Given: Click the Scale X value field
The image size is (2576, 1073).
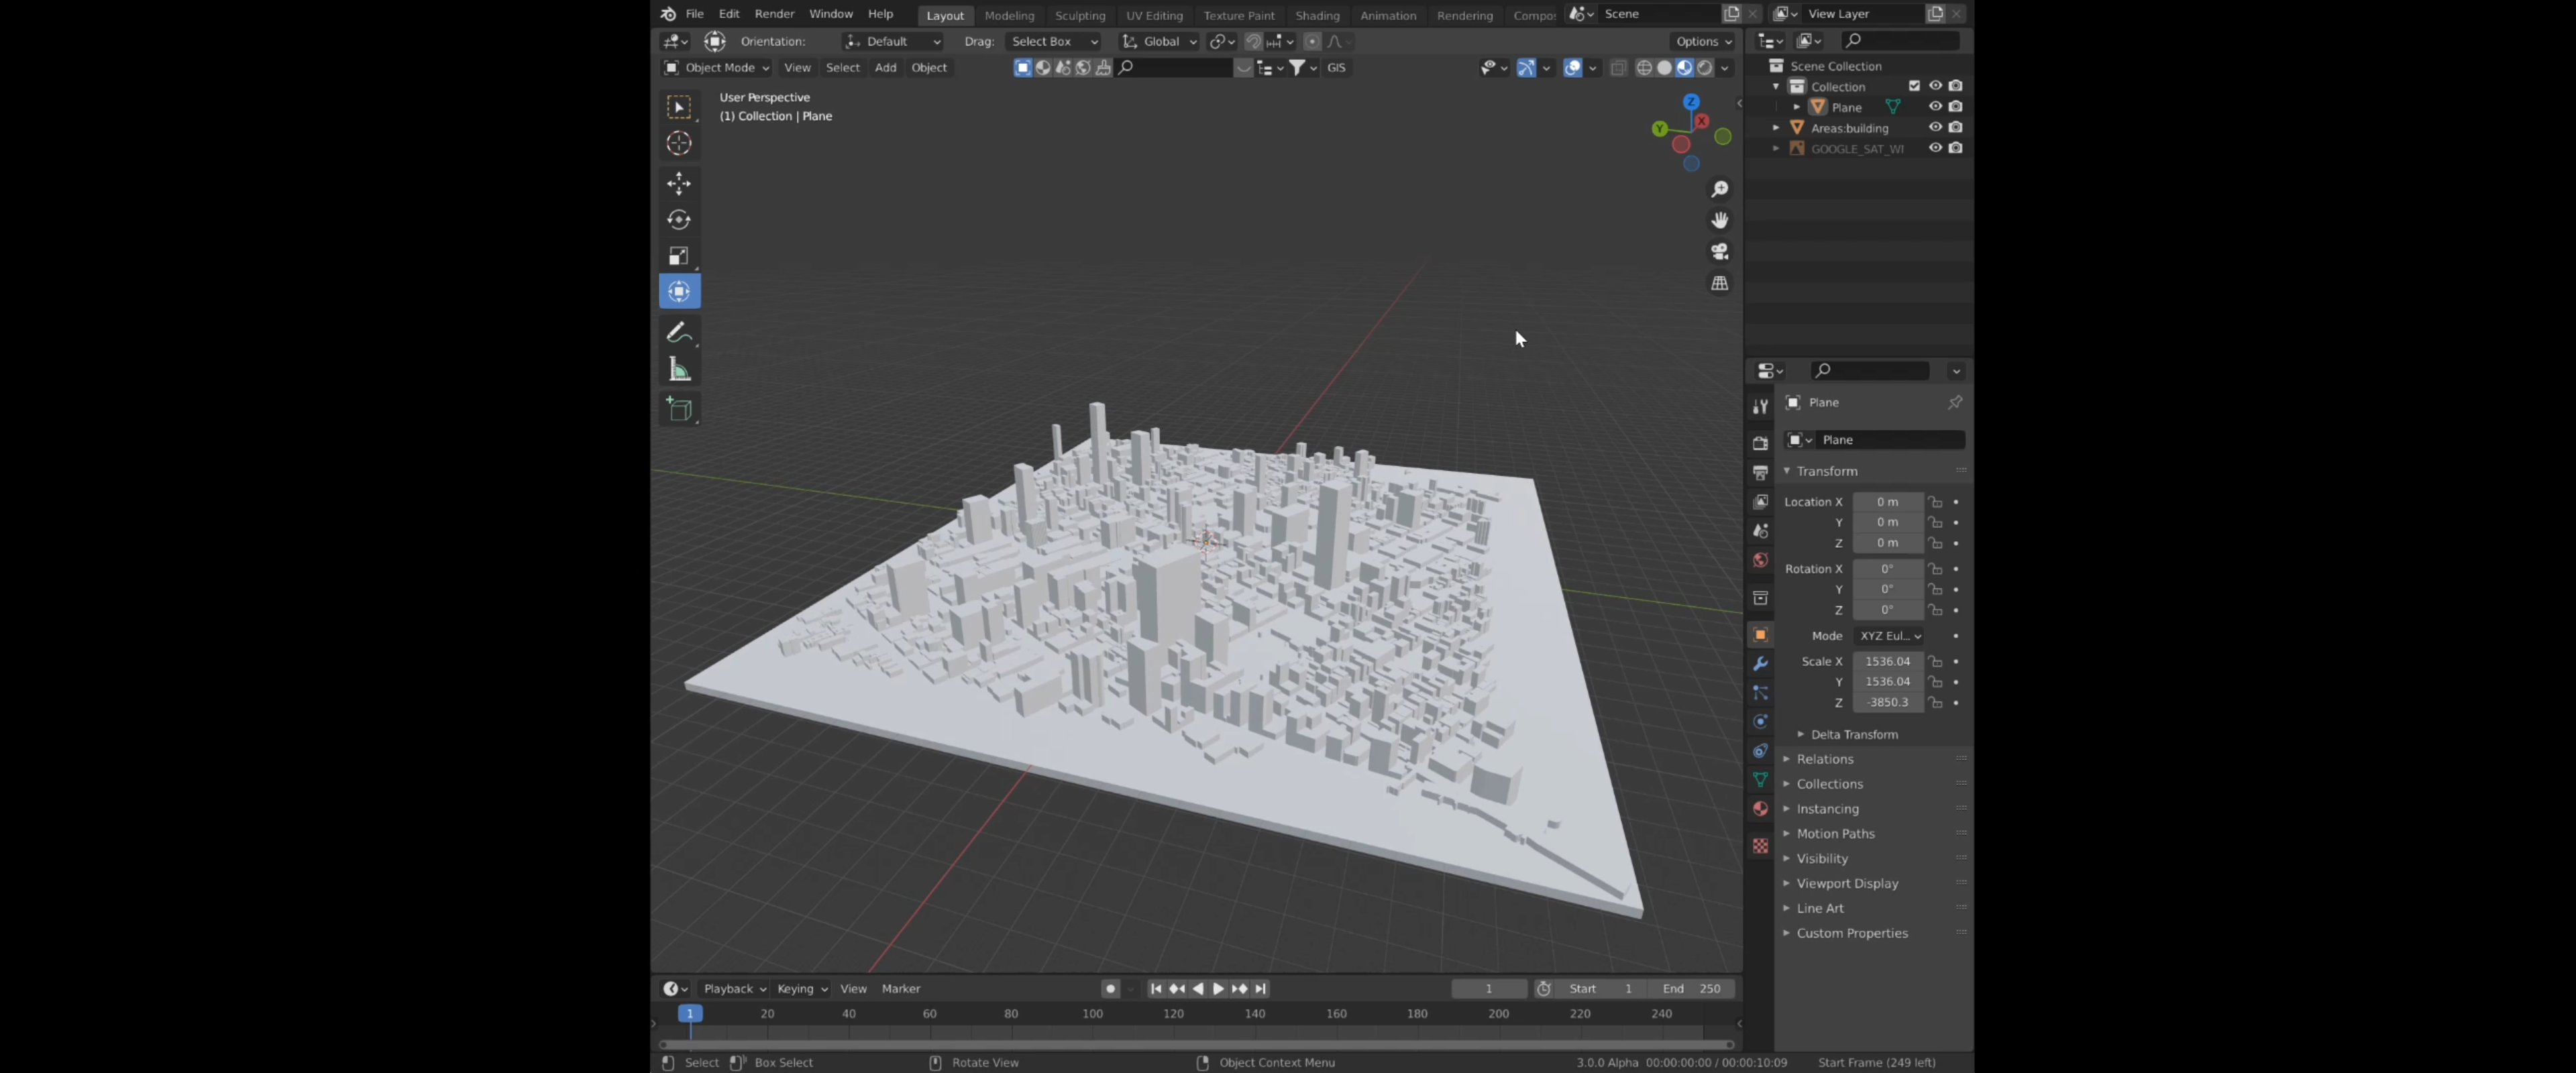Looking at the screenshot, I should click(1887, 661).
